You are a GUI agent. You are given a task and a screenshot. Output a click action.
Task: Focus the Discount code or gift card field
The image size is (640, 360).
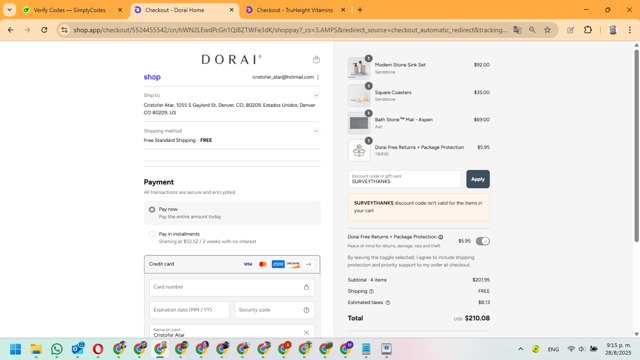click(x=404, y=179)
